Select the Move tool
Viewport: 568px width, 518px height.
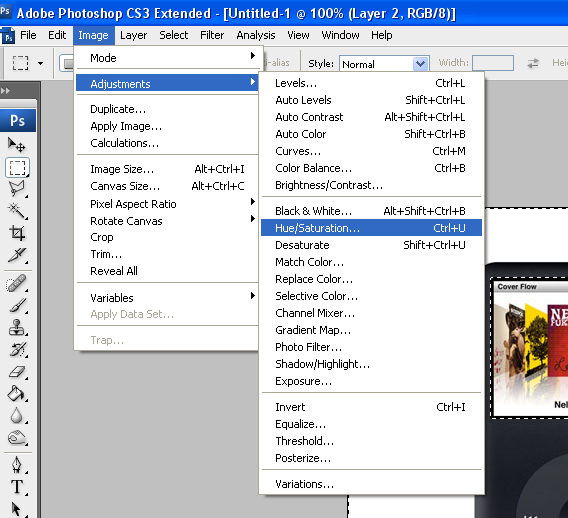[x=17, y=145]
